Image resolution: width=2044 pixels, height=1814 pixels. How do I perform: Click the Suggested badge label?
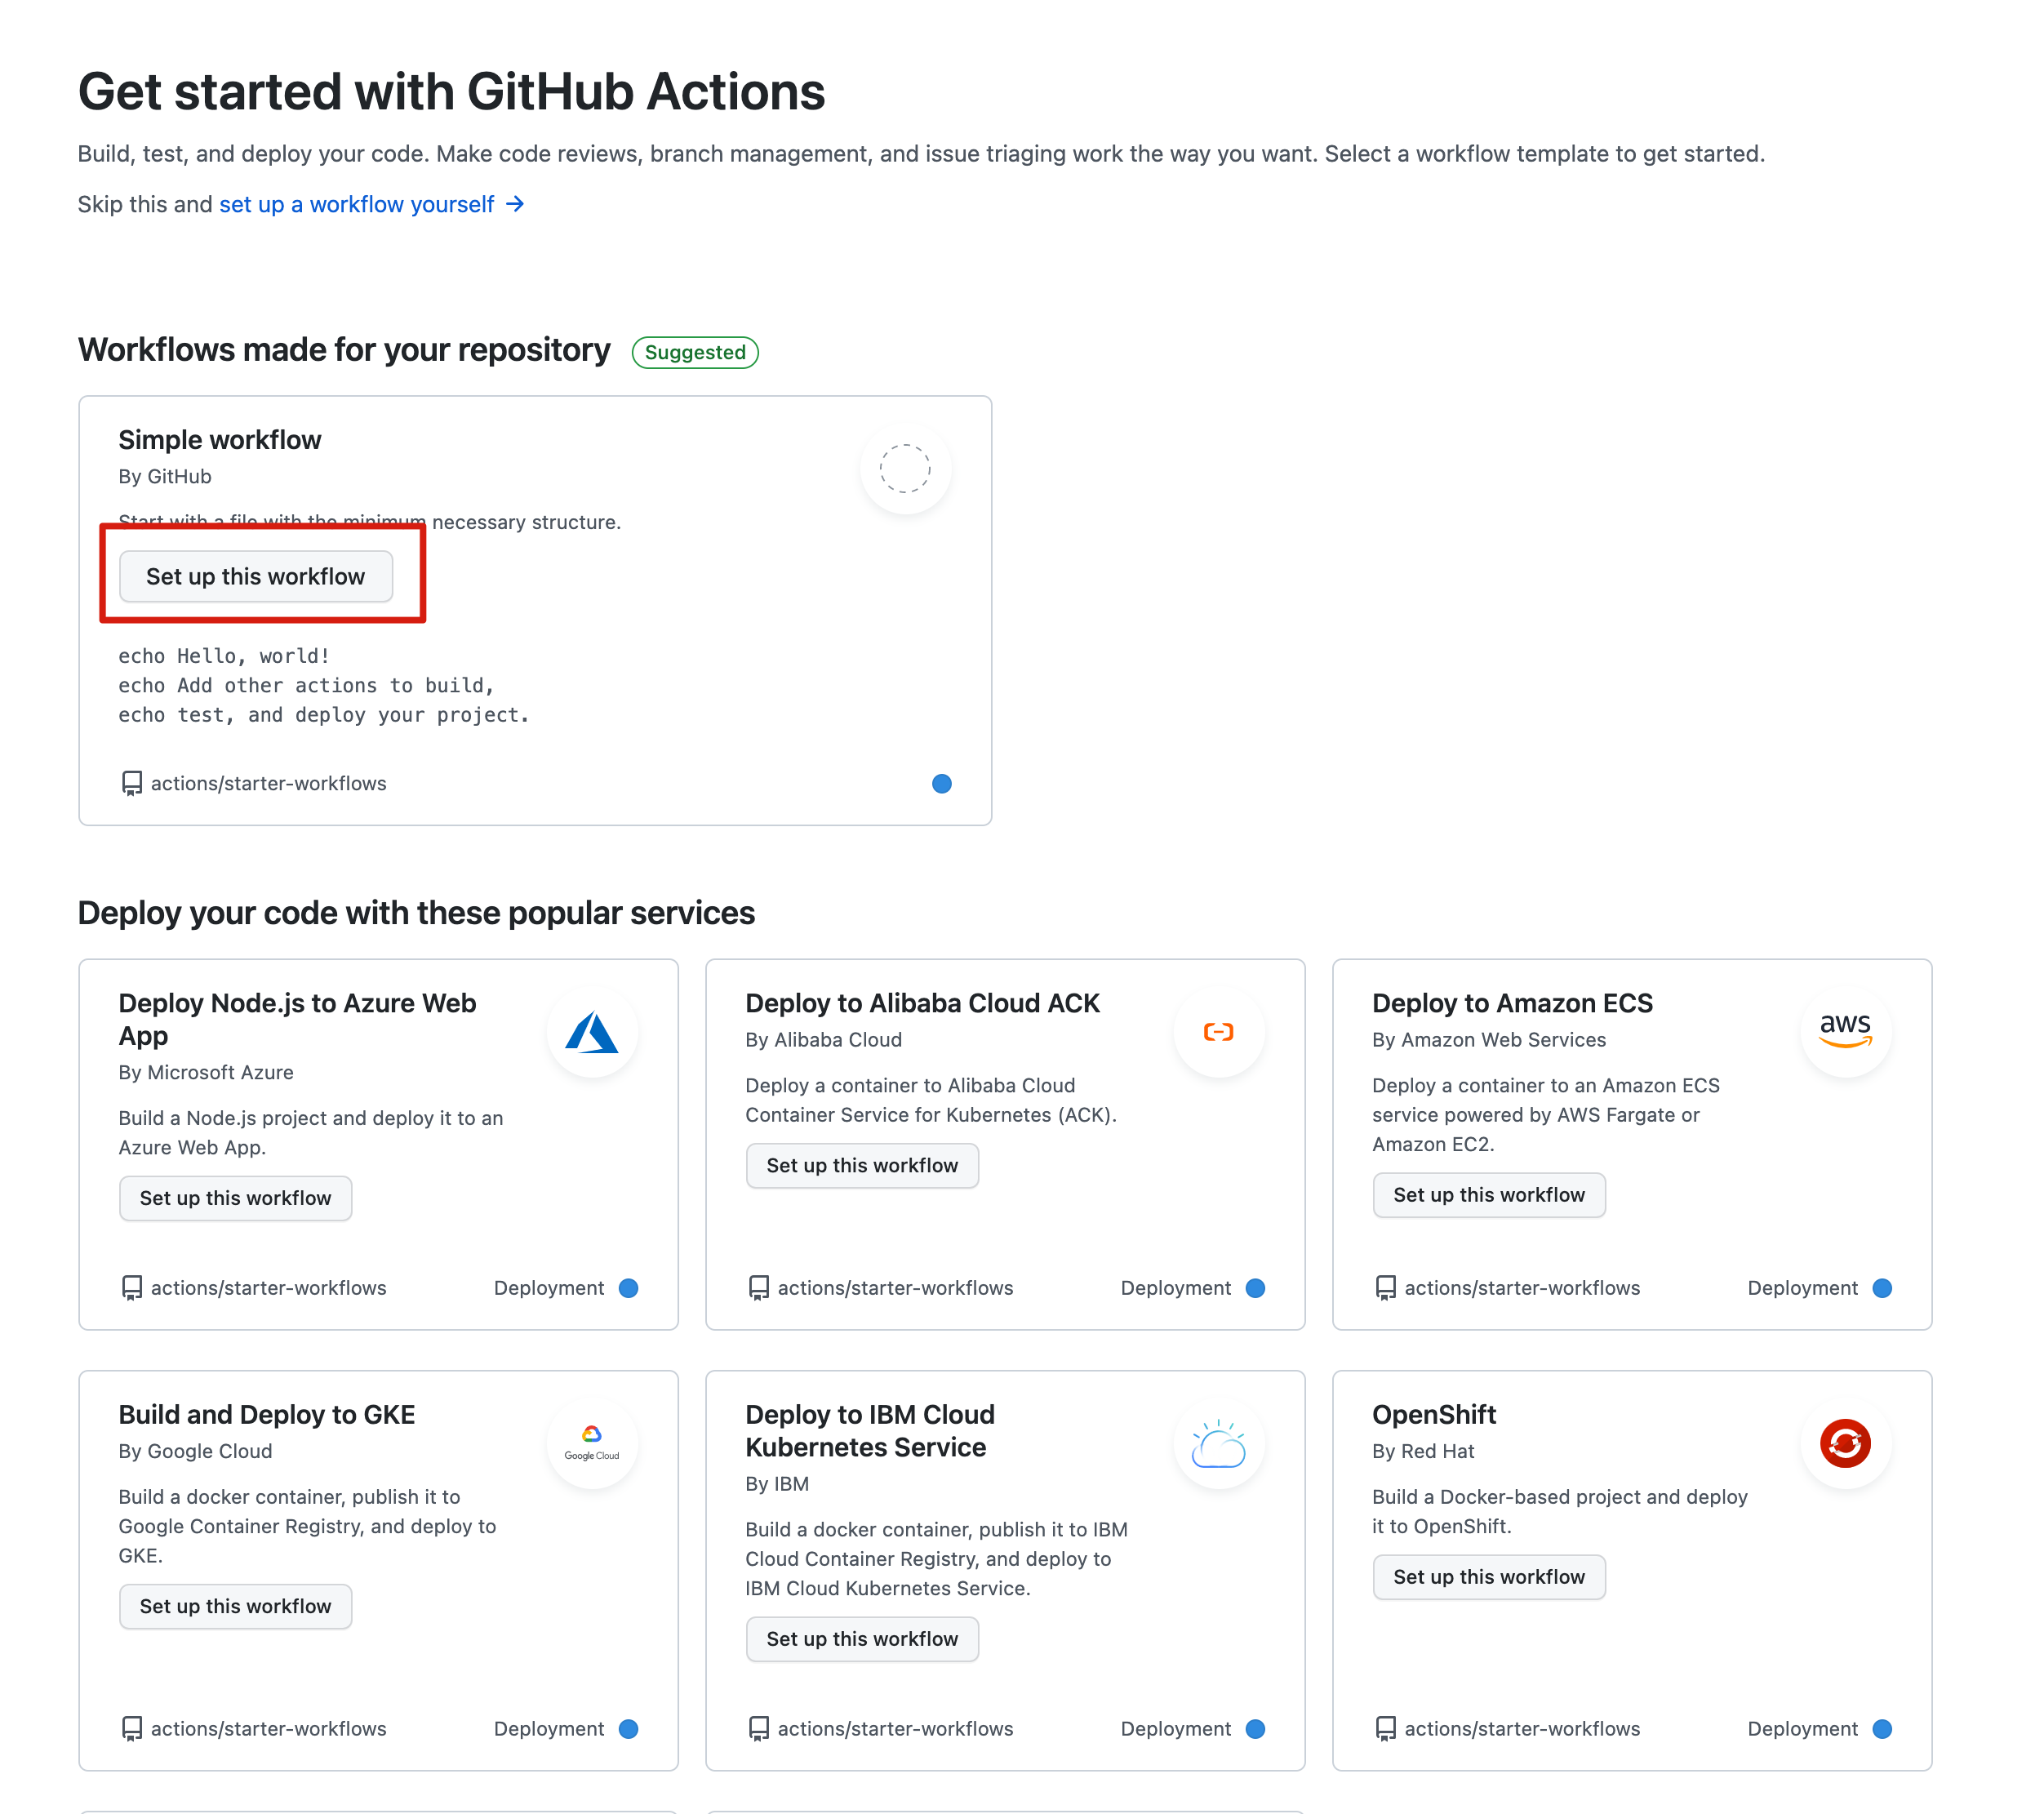(695, 352)
